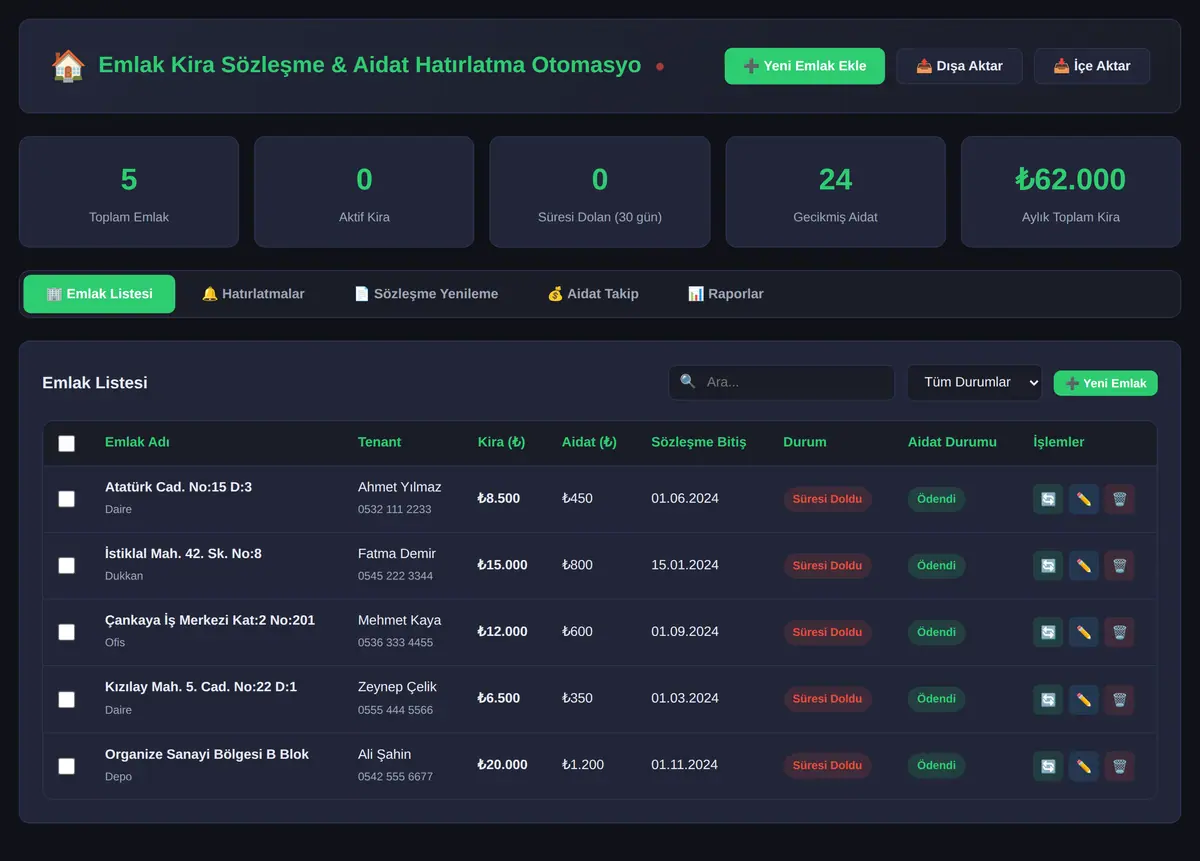The image size is (1200, 861).
Task: Import data with İçe Aktar
Action: click(x=1092, y=66)
